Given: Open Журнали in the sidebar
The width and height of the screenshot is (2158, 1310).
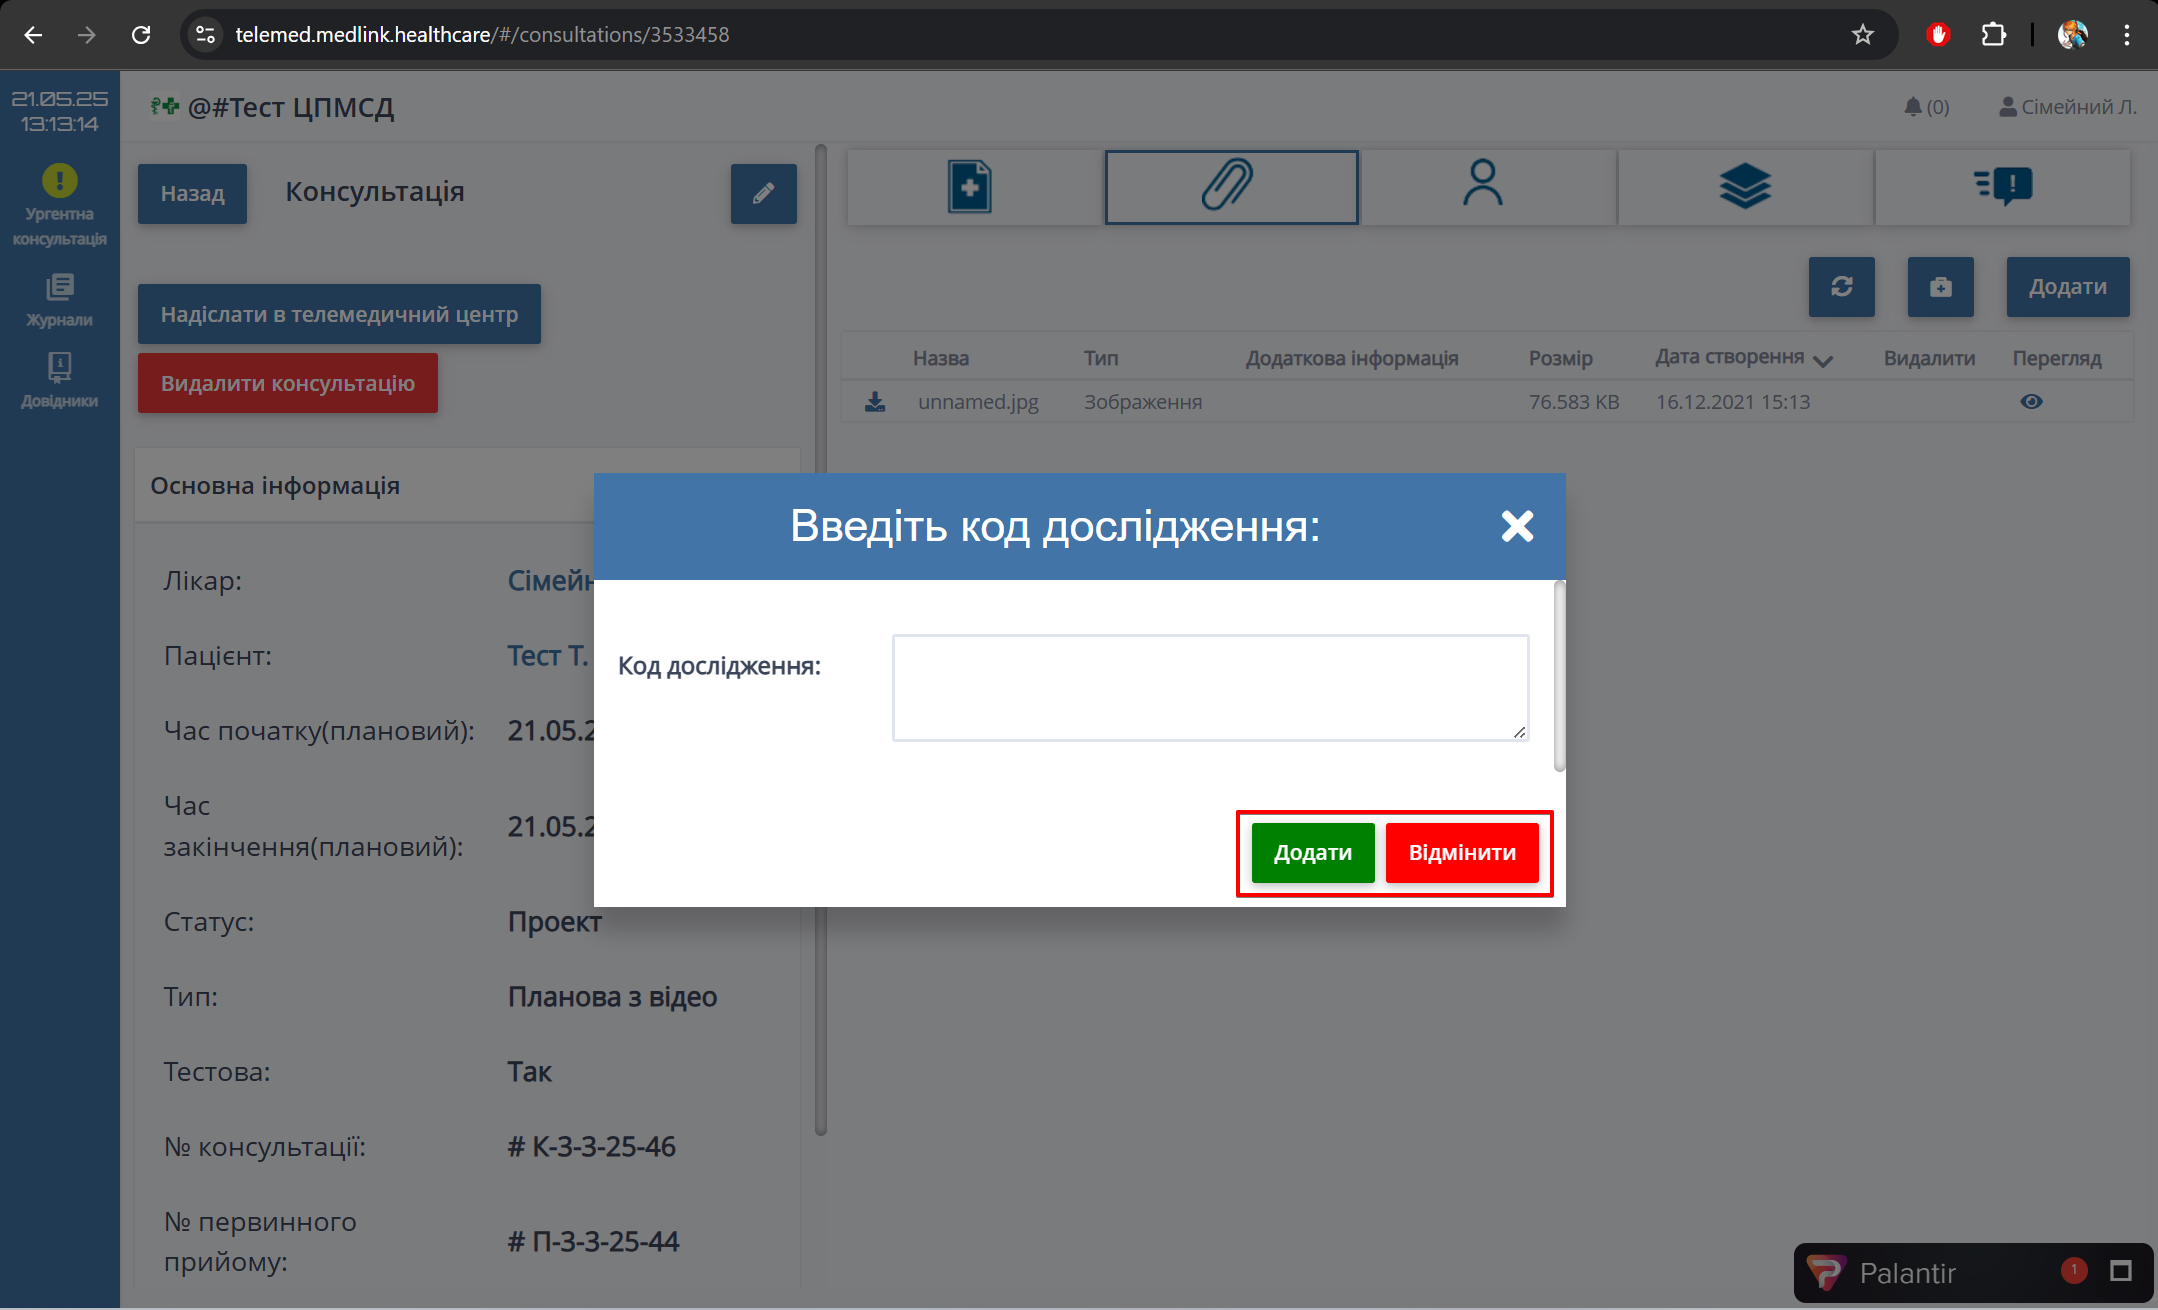Looking at the screenshot, I should tap(60, 300).
